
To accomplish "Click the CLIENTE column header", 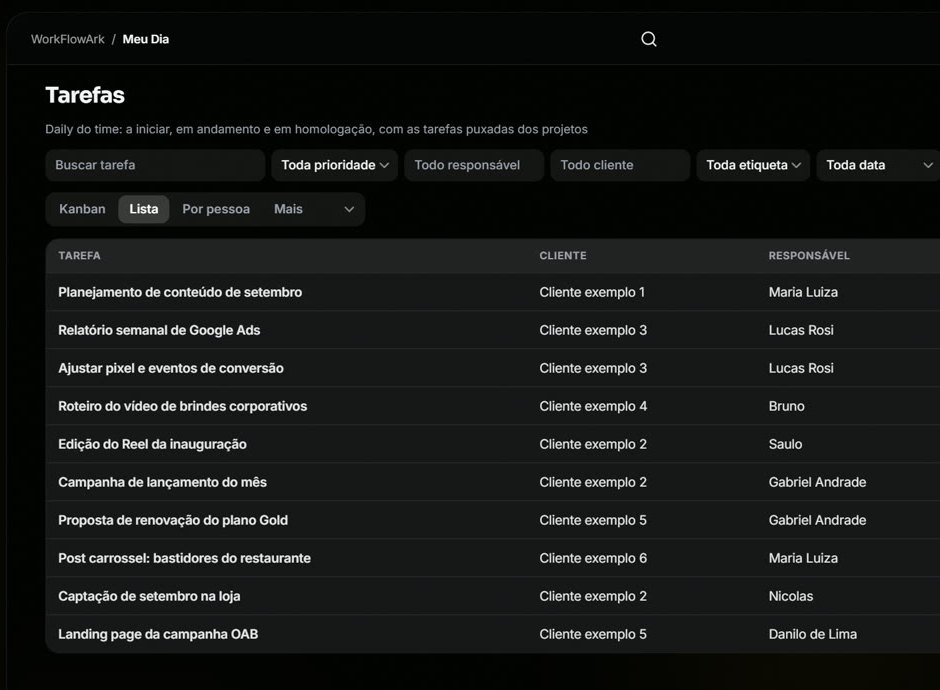I will click(563, 255).
